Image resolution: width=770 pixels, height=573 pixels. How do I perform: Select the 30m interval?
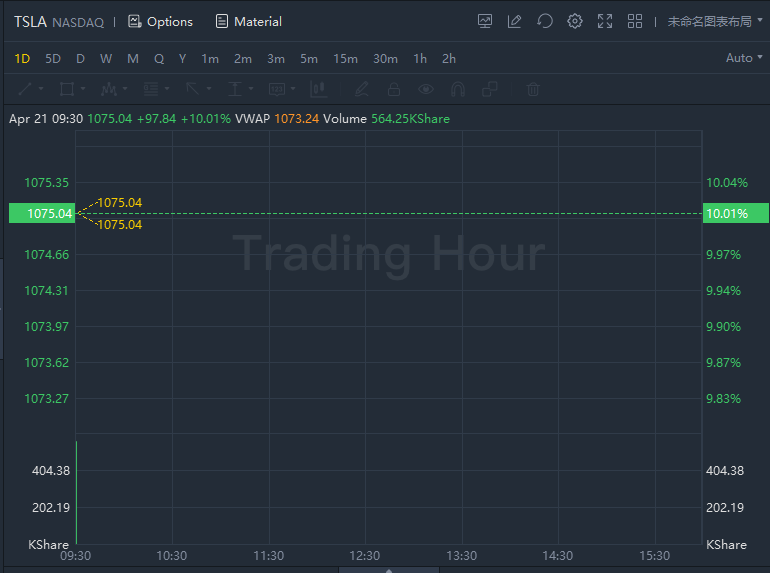click(x=385, y=59)
